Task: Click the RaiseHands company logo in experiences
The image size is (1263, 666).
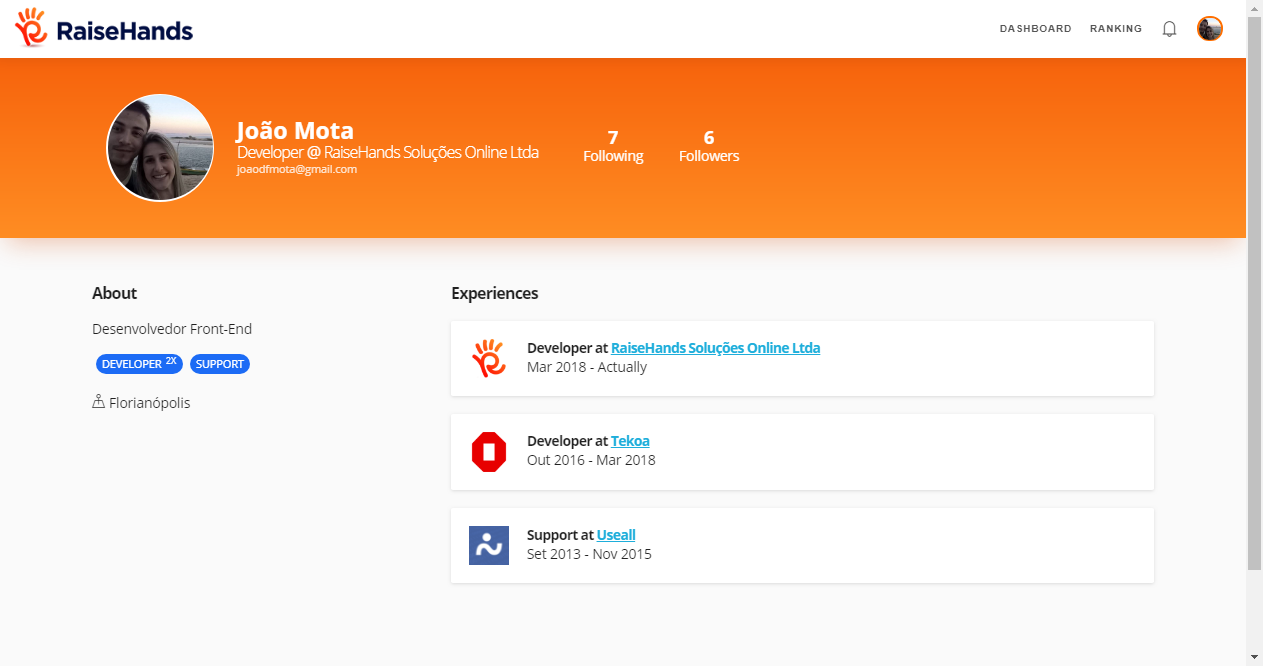Action: tap(489, 358)
